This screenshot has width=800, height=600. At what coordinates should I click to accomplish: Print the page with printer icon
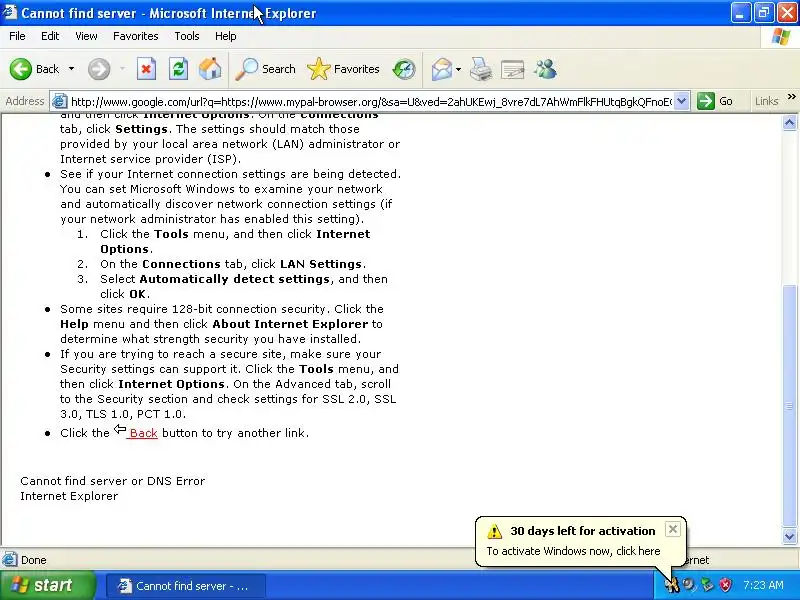pos(481,69)
